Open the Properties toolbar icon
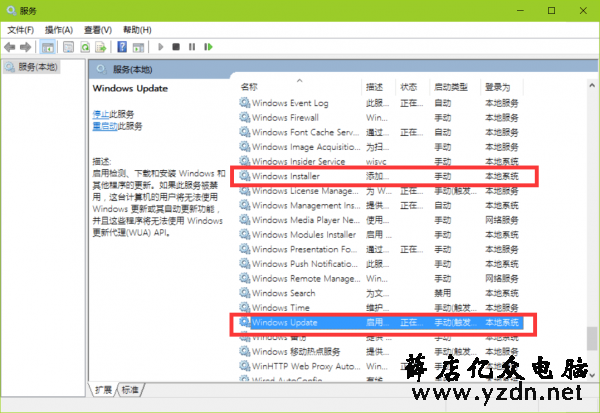Image resolution: width=600 pixels, height=413 pixels. (x=68, y=47)
